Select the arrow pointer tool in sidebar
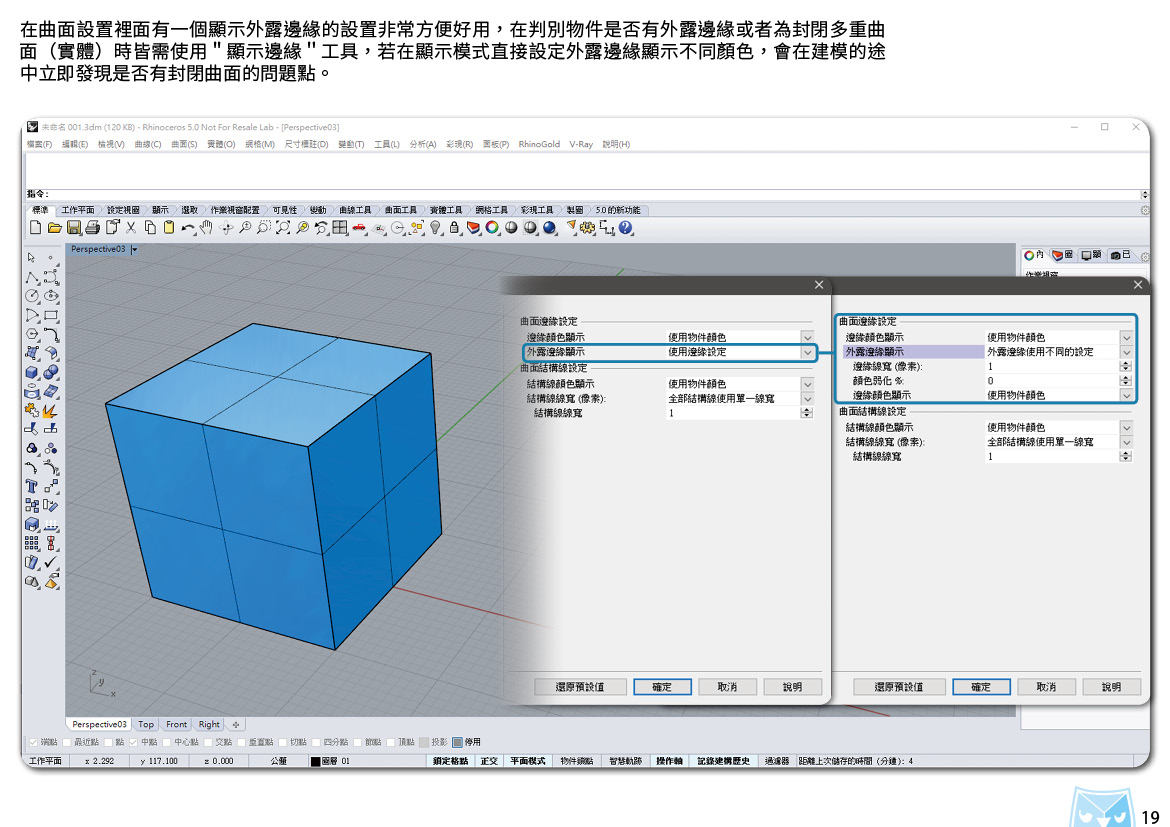1170x827 pixels. pyautogui.click(x=31, y=258)
